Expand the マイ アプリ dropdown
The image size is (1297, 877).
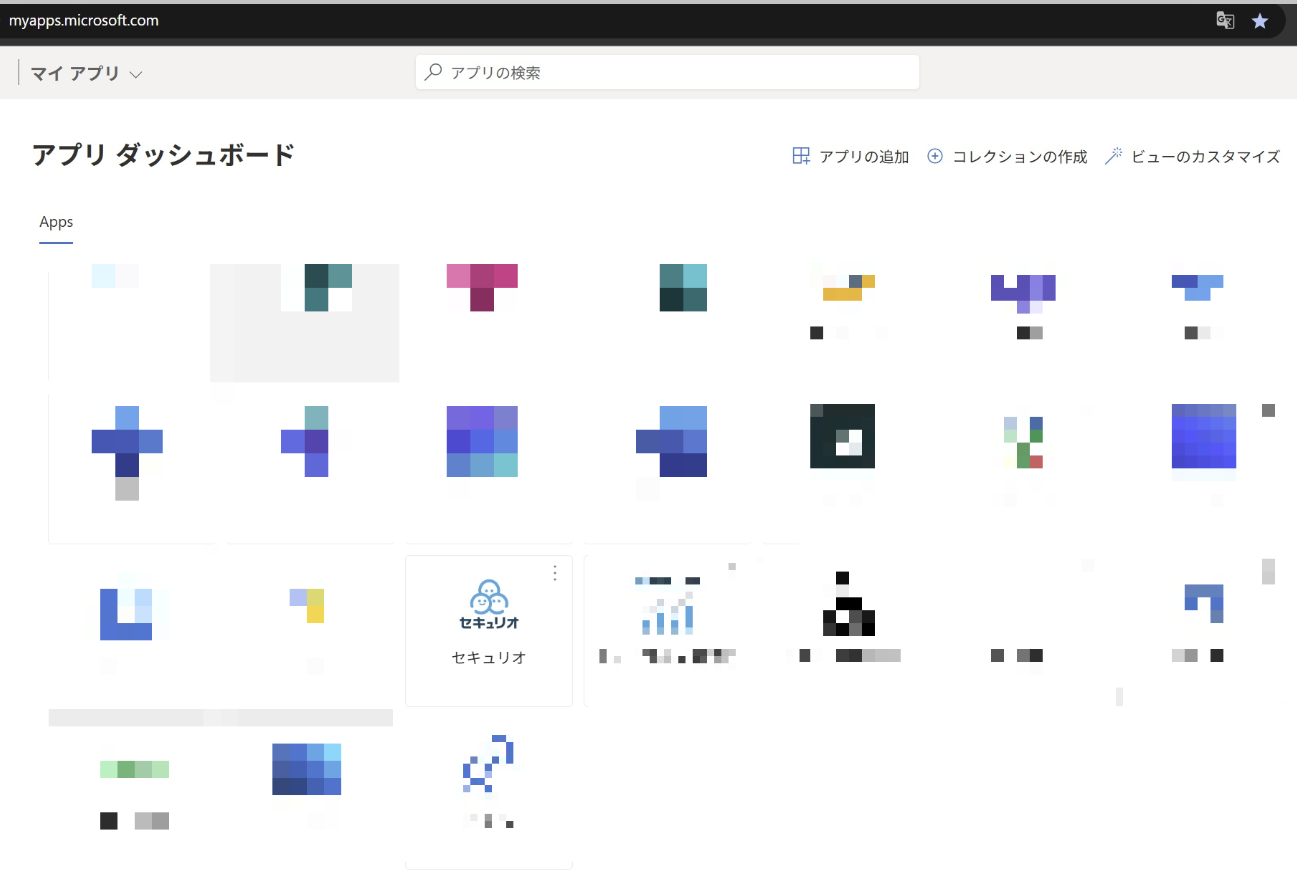[x=86, y=73]
